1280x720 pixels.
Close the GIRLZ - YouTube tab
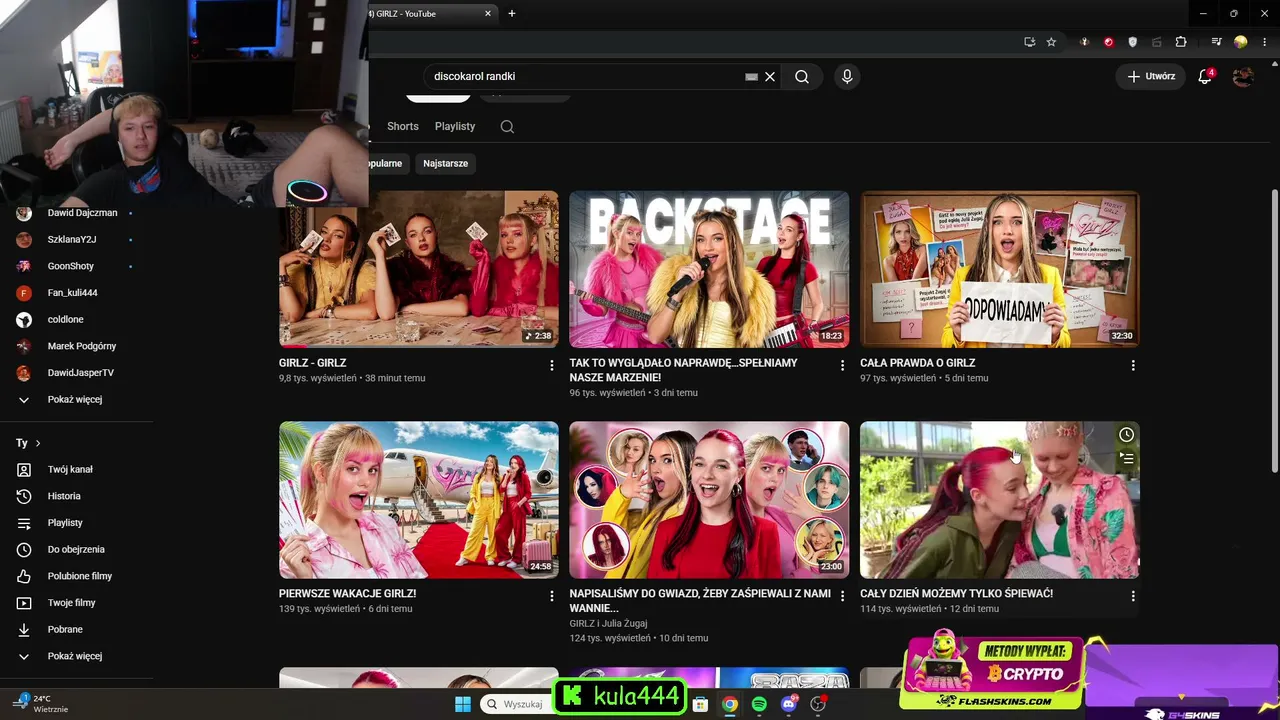pos(488,14)
